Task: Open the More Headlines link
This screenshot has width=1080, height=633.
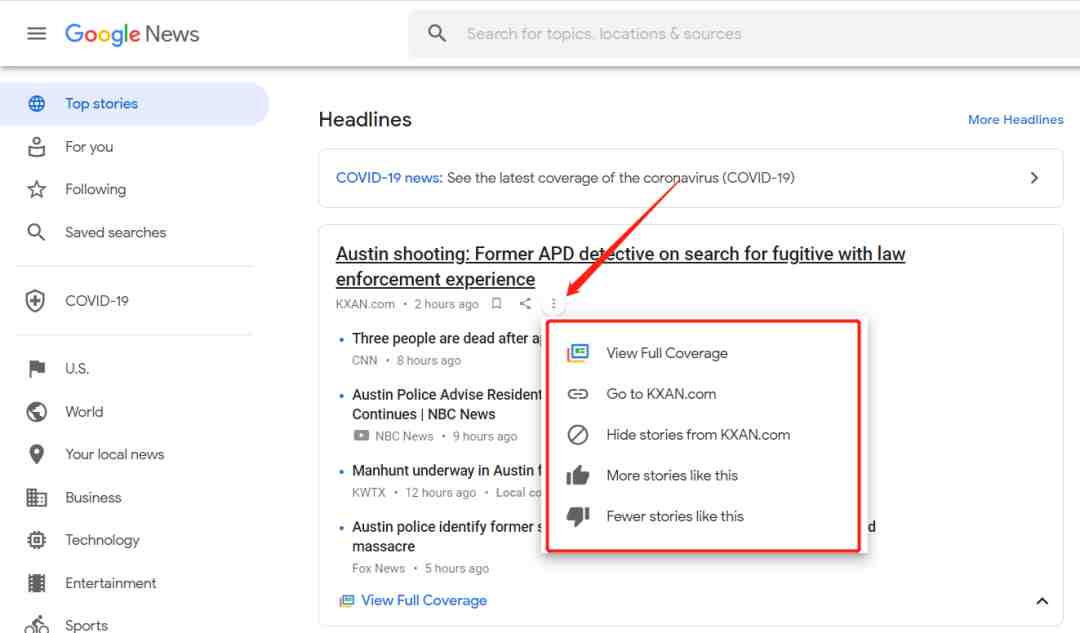Action: point(1015,120)
